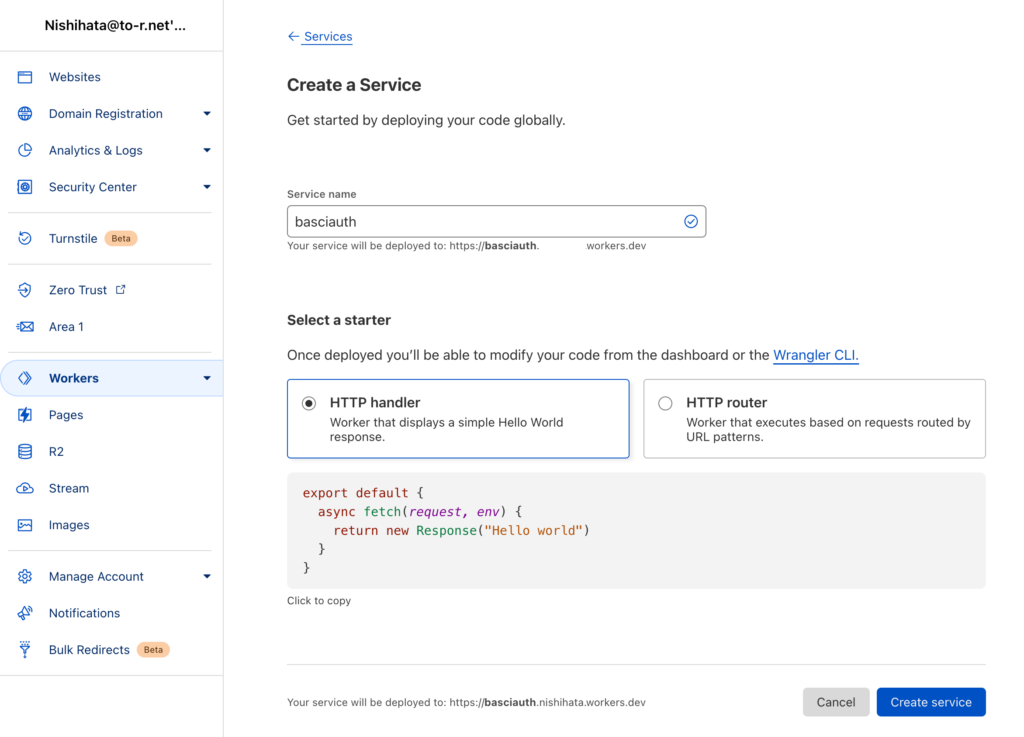Image resolution: width=1024 pixels, height=737 pixels.
Task: Open Zero Trust in the sidebar
Action: [78, 290]
